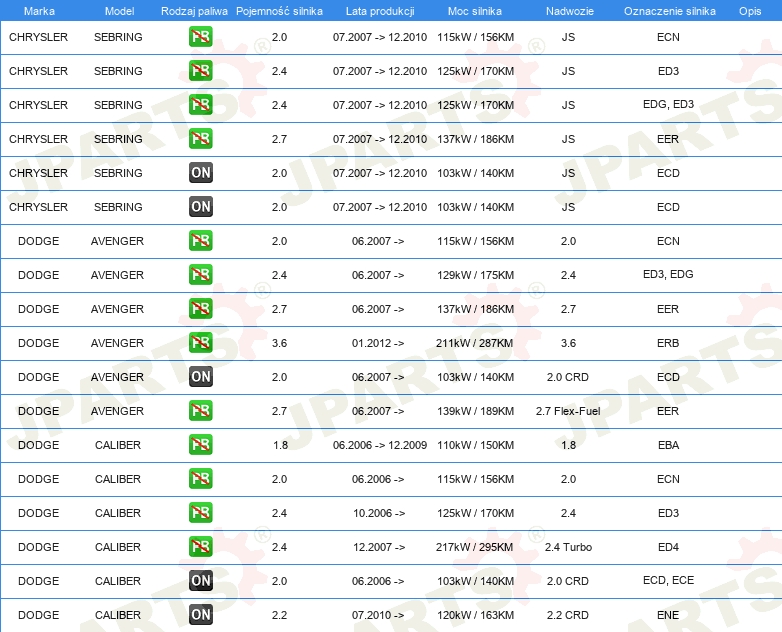
Task: Click diesel ON icon in Avenger 2.0 CRD row
Action: coord(200,377)
